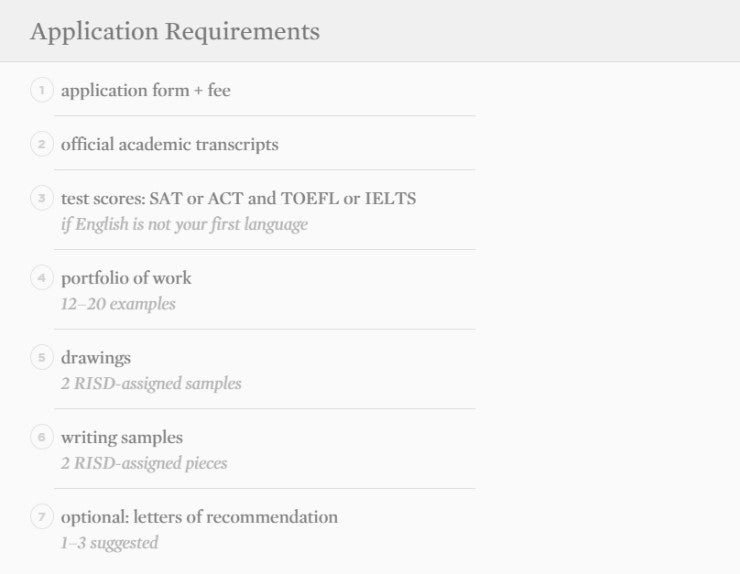The width and height of the screenshot is (740, 574).
Task: Click 'if English is not your first language' note
Action: 184,224
